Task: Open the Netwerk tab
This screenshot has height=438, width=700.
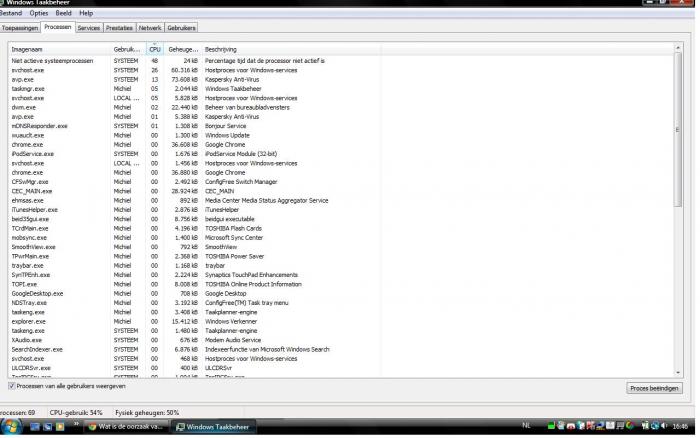Action: [x=150, y=28]
